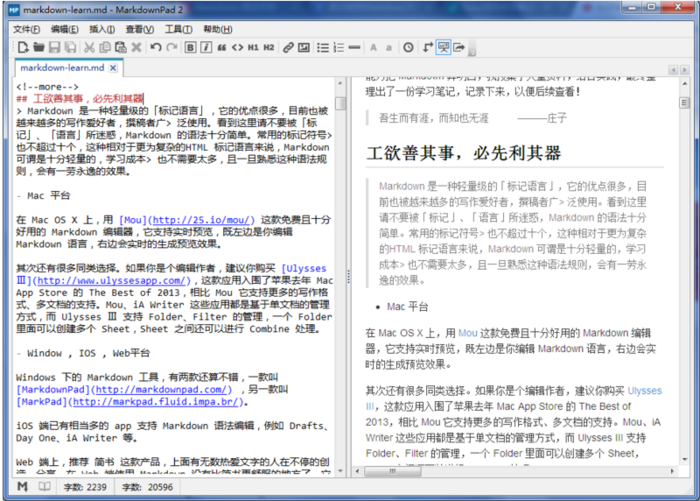This screenshot has height=501, width=700.
Task: Toggle the live preview pane
Action: [x=443, y=47]
